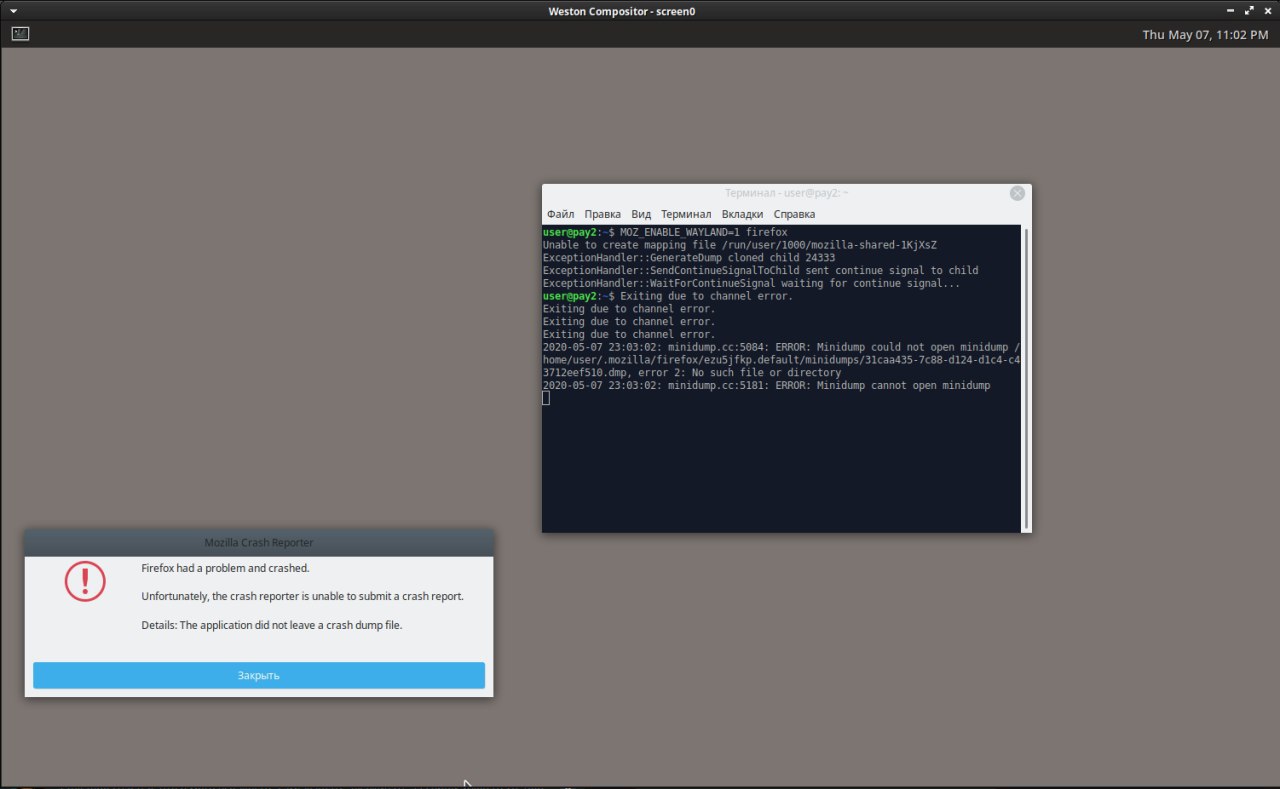Minimize the Weston Compositor window

coord(1231,11)
